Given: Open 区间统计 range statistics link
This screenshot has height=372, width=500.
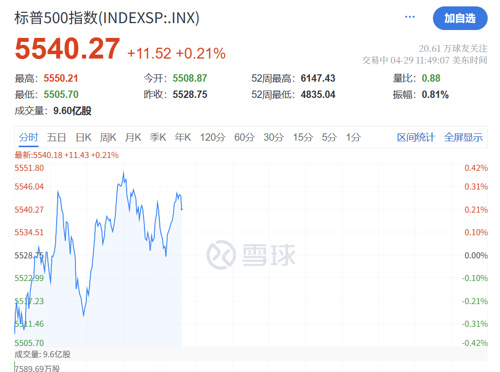Looking at the screenshot, I should pyautogui.click(x=416, y=137).
